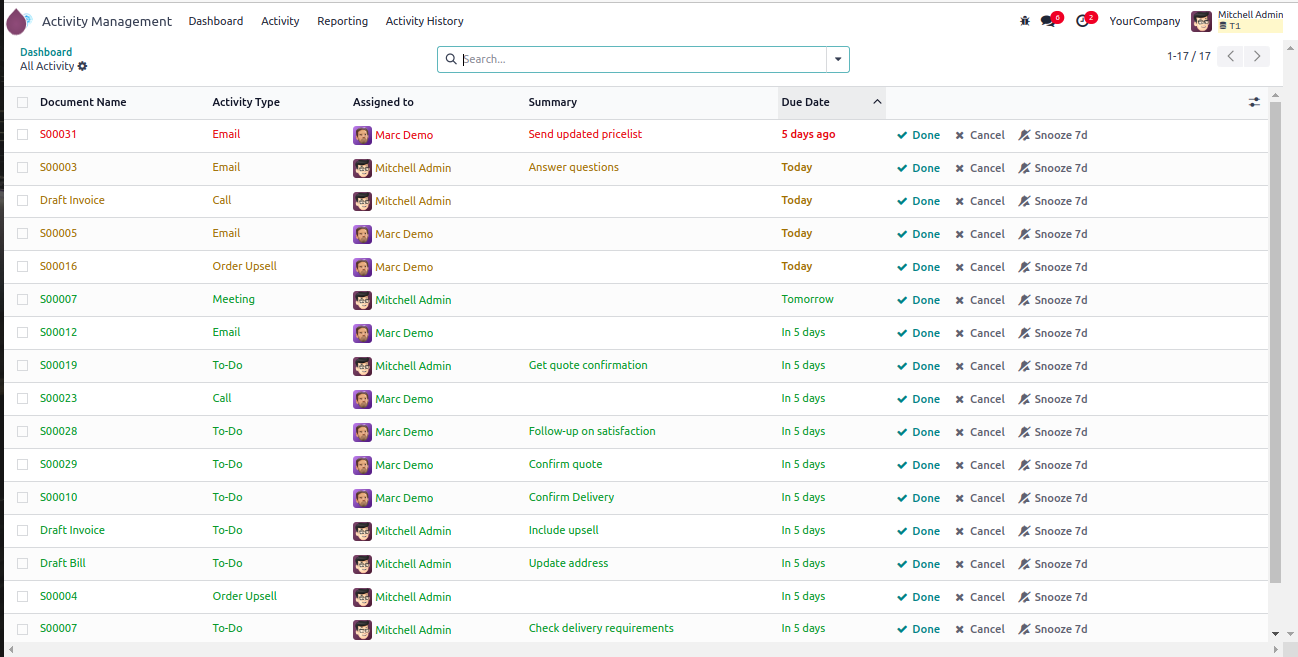The image size is (1298, 657).
Task: Toggle the select-all header checkbox
Action: (x=23, y=102)
